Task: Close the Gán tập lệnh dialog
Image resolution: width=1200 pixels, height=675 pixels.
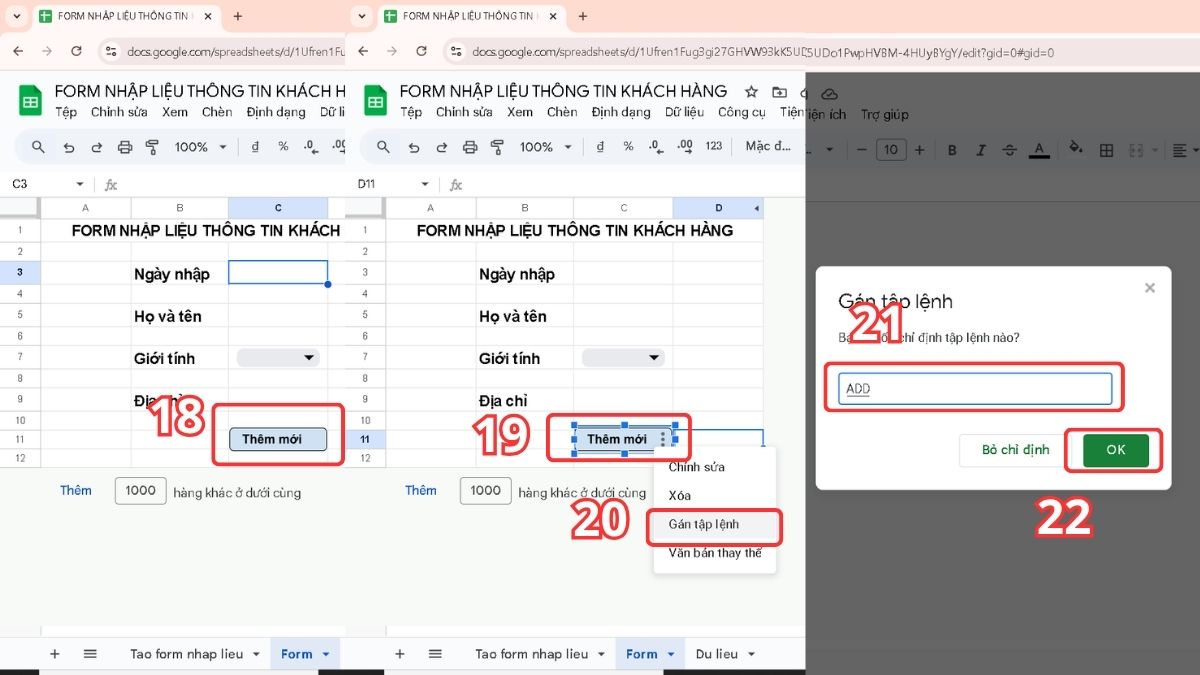Action: coord(1149,288)
